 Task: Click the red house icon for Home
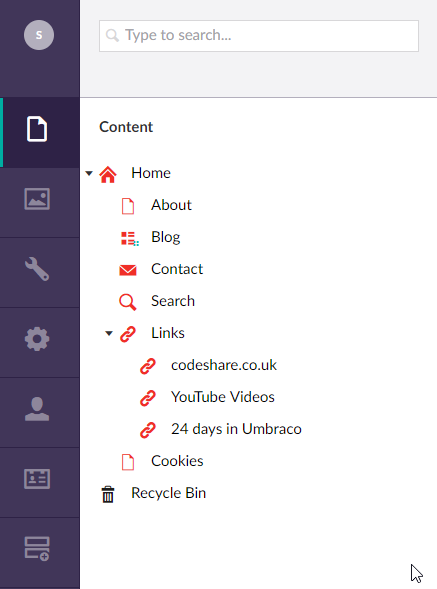(108, 174)
